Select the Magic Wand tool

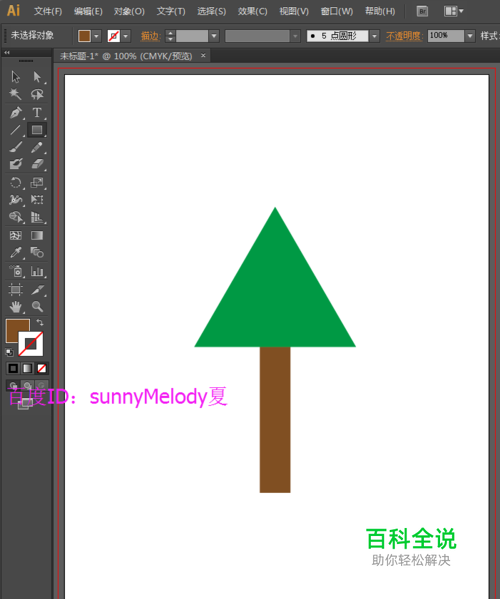(x=16, y=94)
